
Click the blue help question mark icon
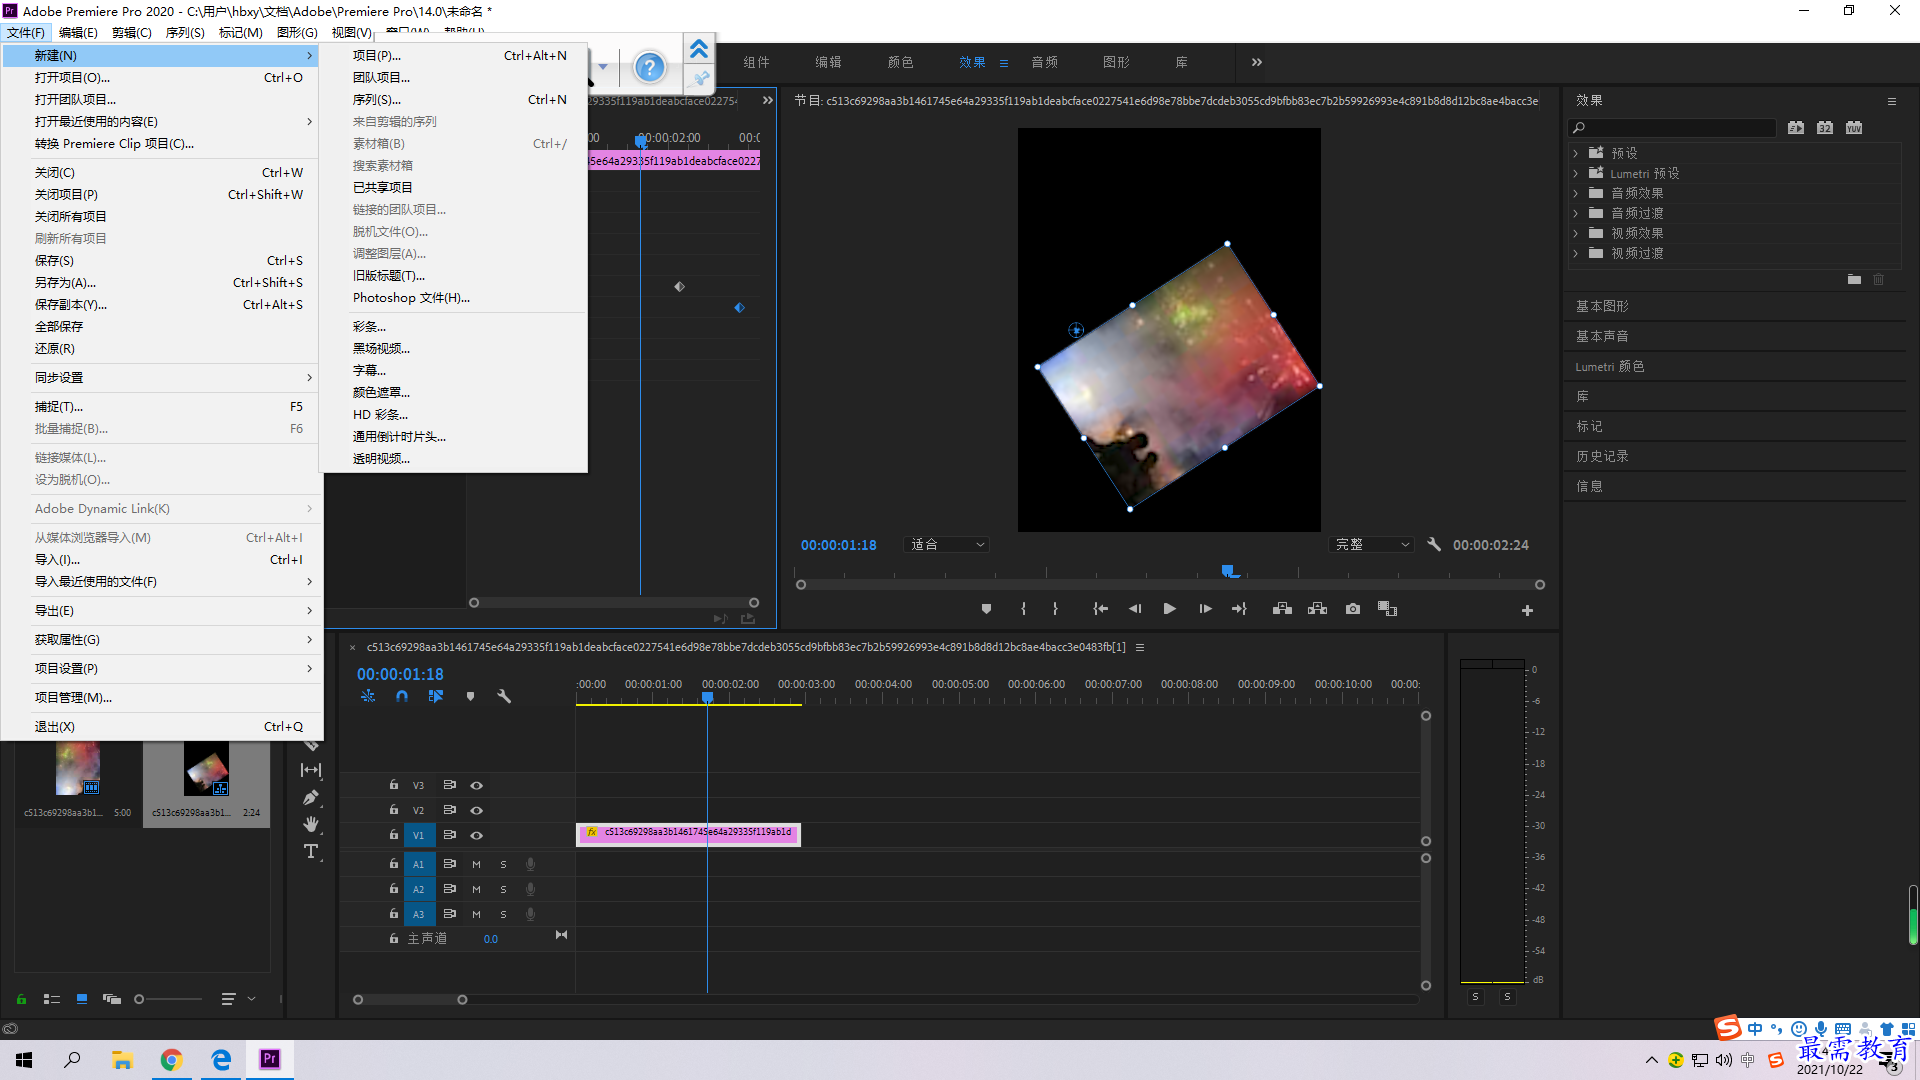coord(649,68)
